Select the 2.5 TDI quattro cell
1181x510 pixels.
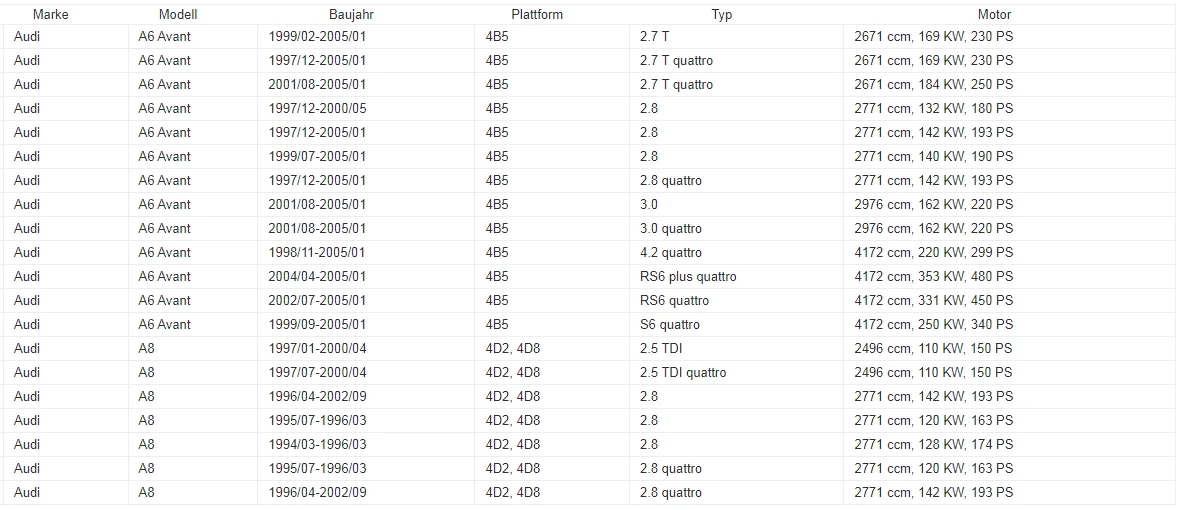click(736, 373)
